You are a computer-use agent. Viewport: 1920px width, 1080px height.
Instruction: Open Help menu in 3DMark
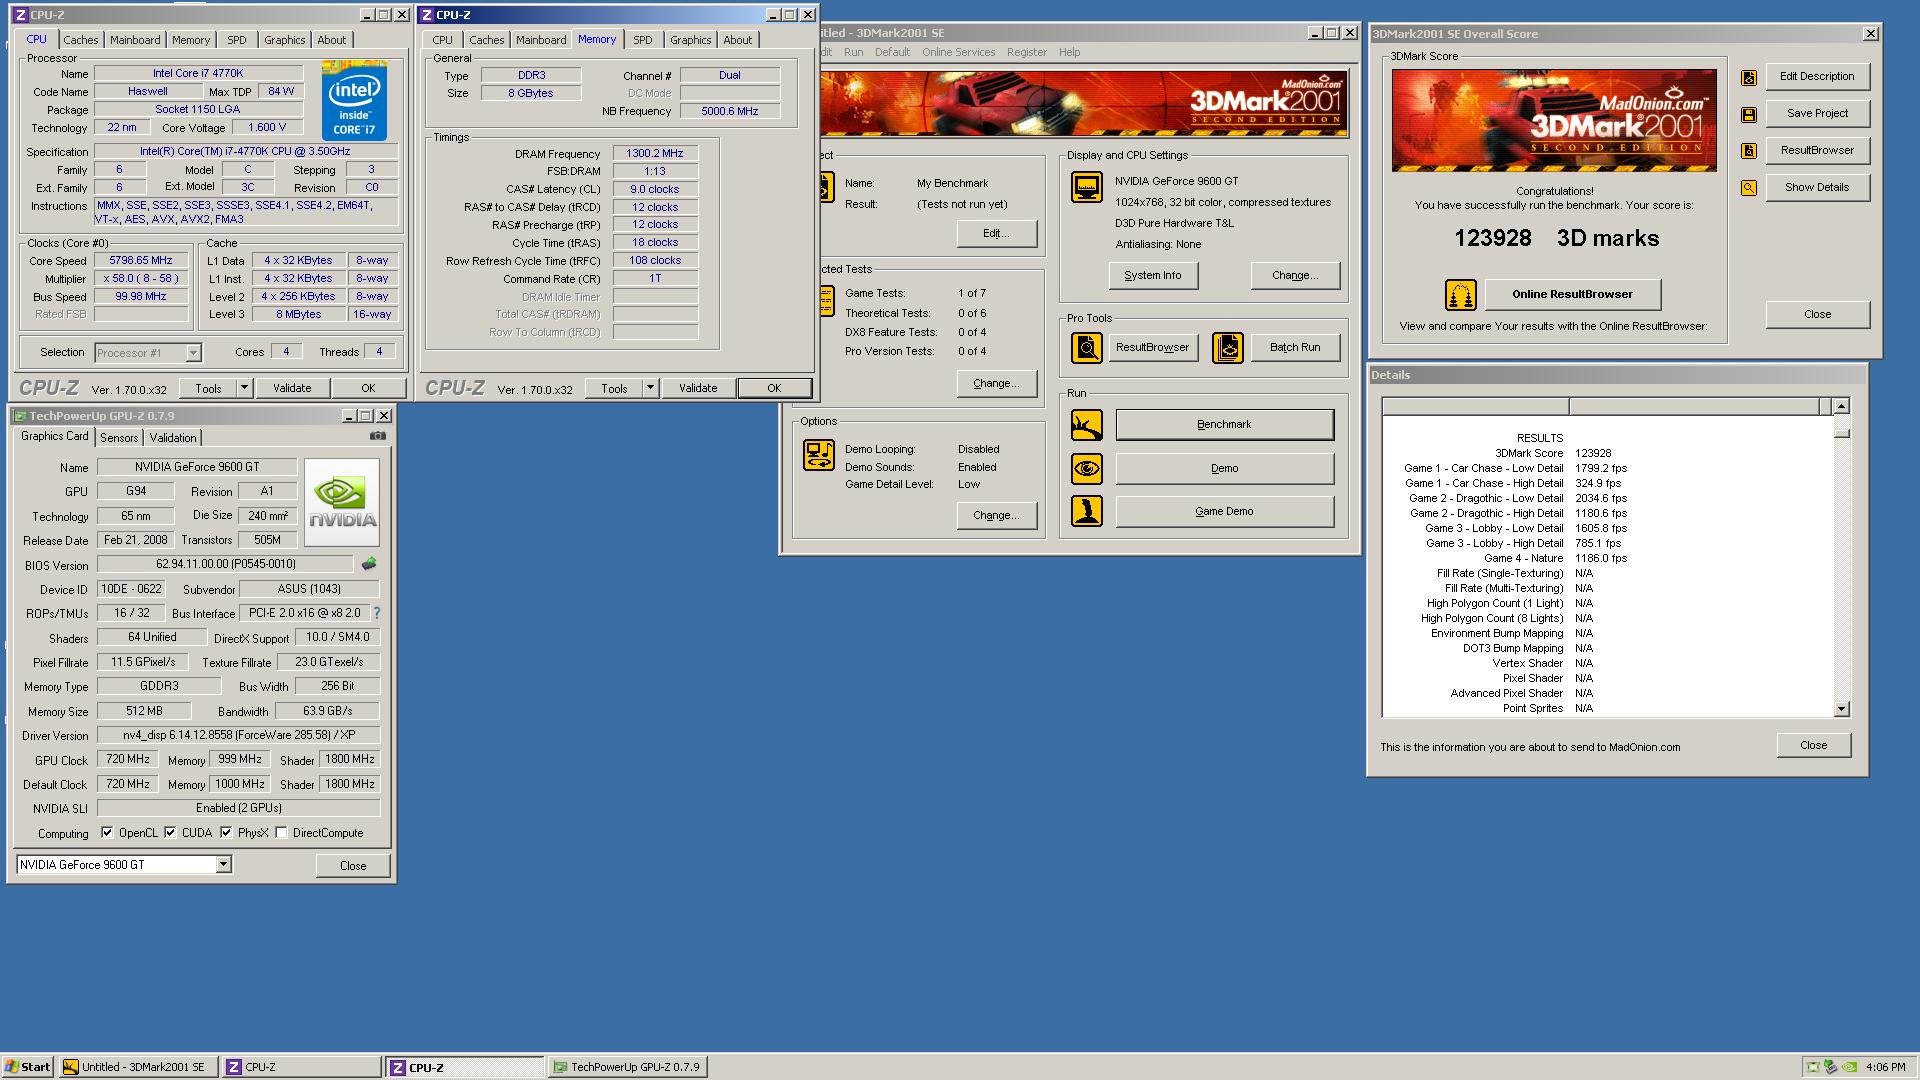[x=1069, y=52]
